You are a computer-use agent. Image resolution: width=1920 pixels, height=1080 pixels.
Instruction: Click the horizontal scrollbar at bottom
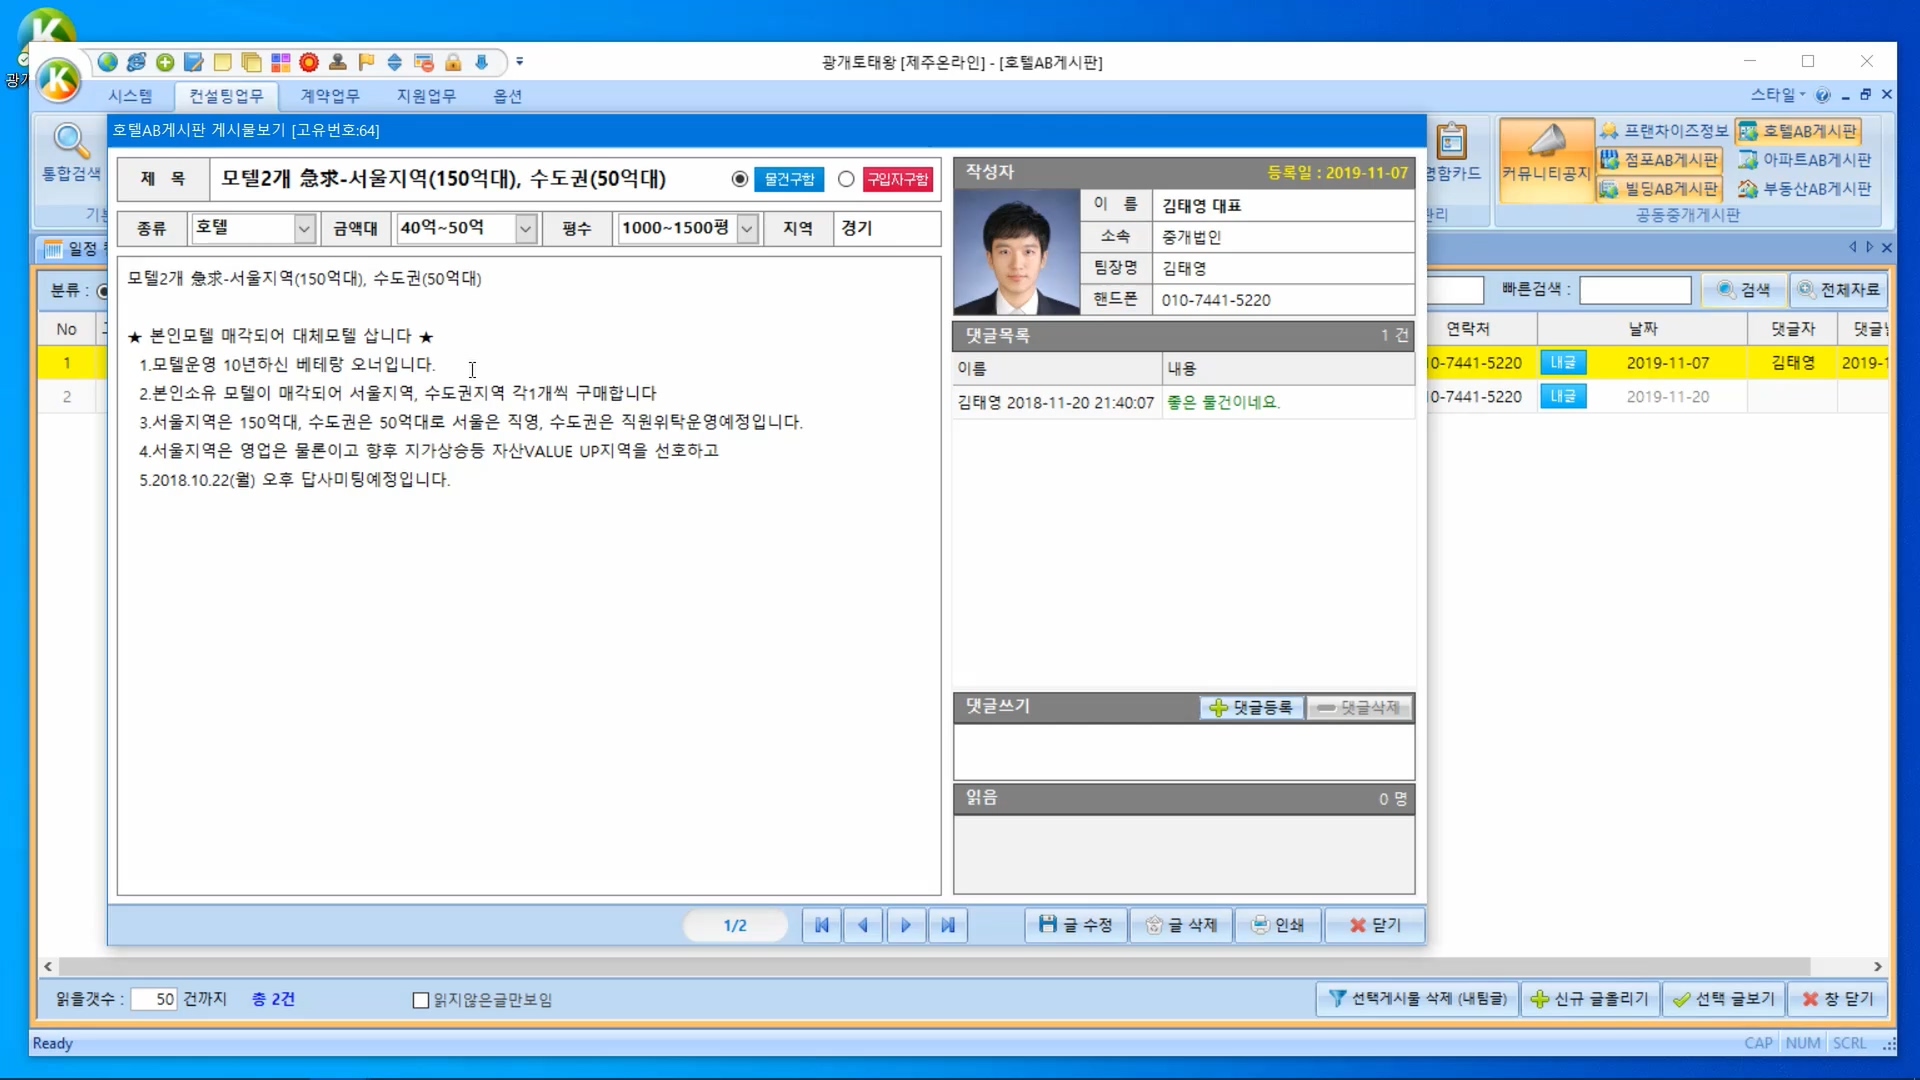coord(934,967)
